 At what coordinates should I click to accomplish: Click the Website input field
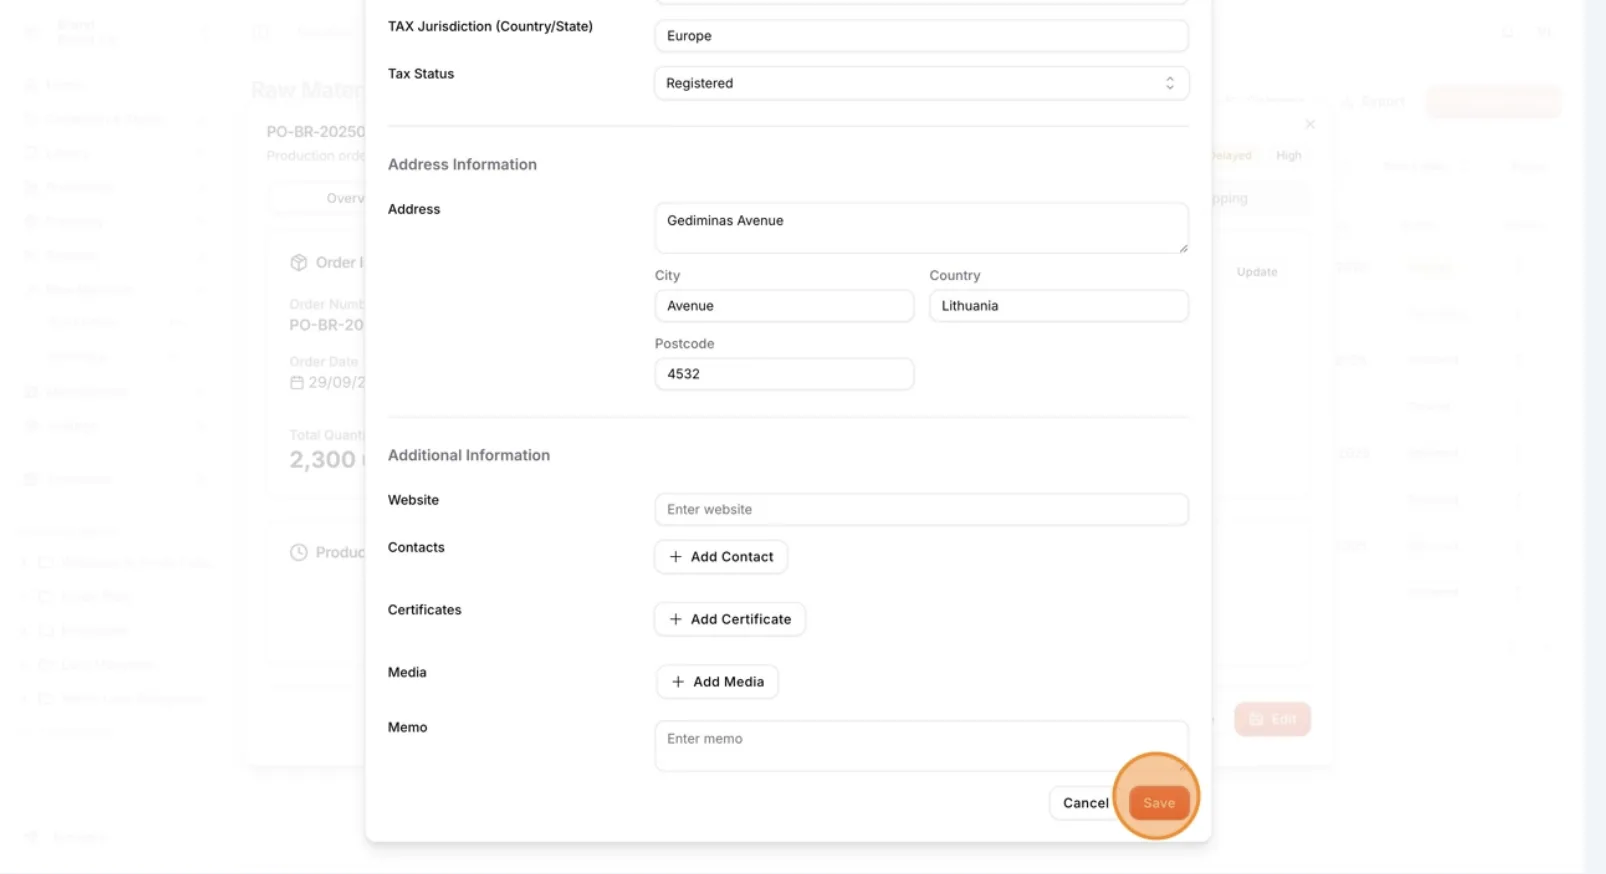(921, 509)
